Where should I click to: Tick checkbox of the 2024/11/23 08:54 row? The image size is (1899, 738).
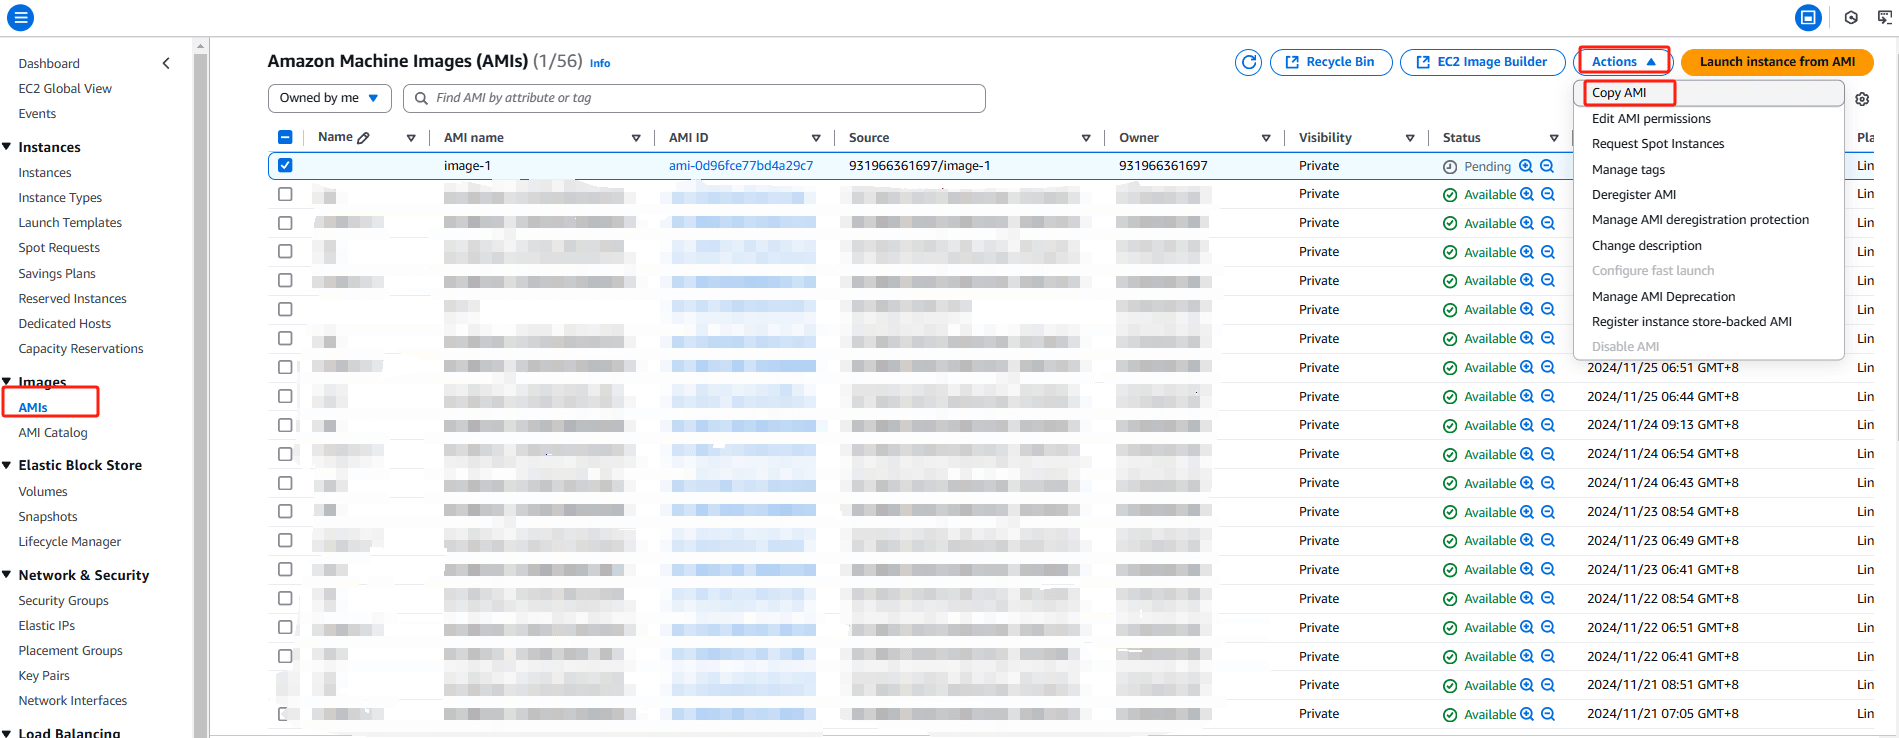coord(285,511)
